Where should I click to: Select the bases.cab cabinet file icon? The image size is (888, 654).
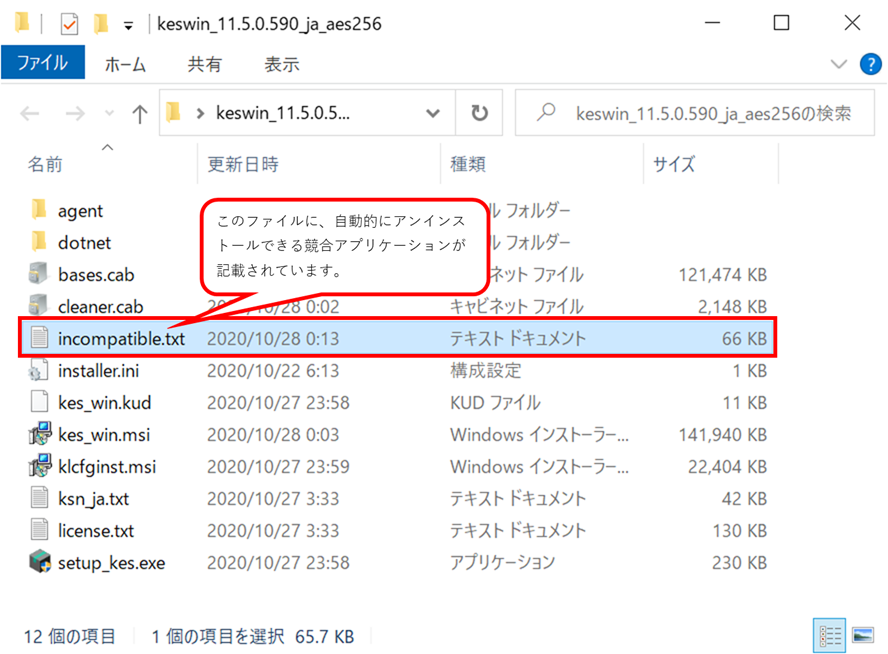[36, 274]
